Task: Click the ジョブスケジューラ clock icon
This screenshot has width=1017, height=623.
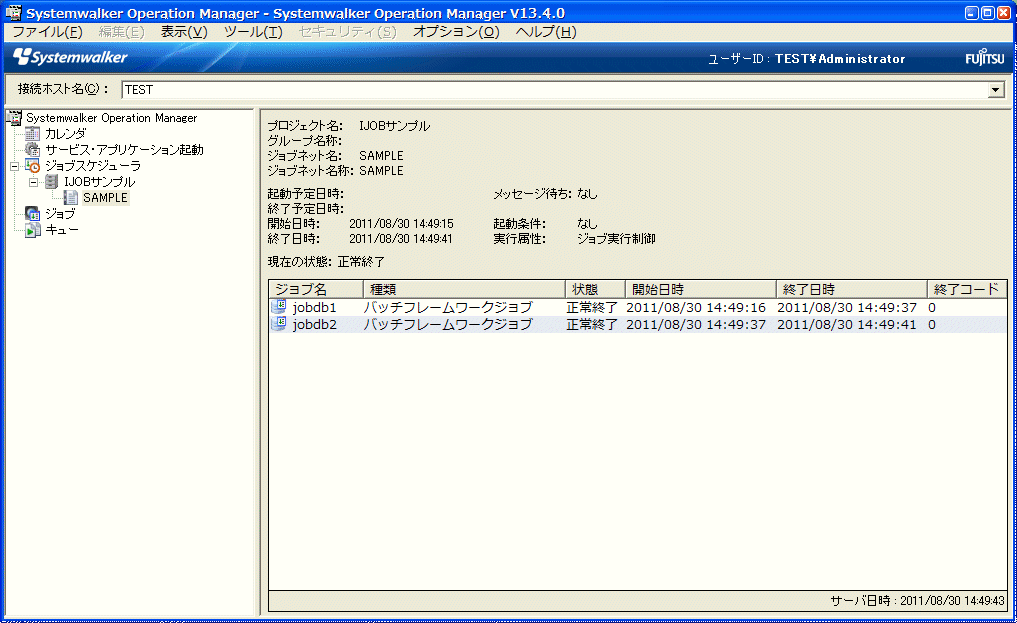Action: (32, 166)
